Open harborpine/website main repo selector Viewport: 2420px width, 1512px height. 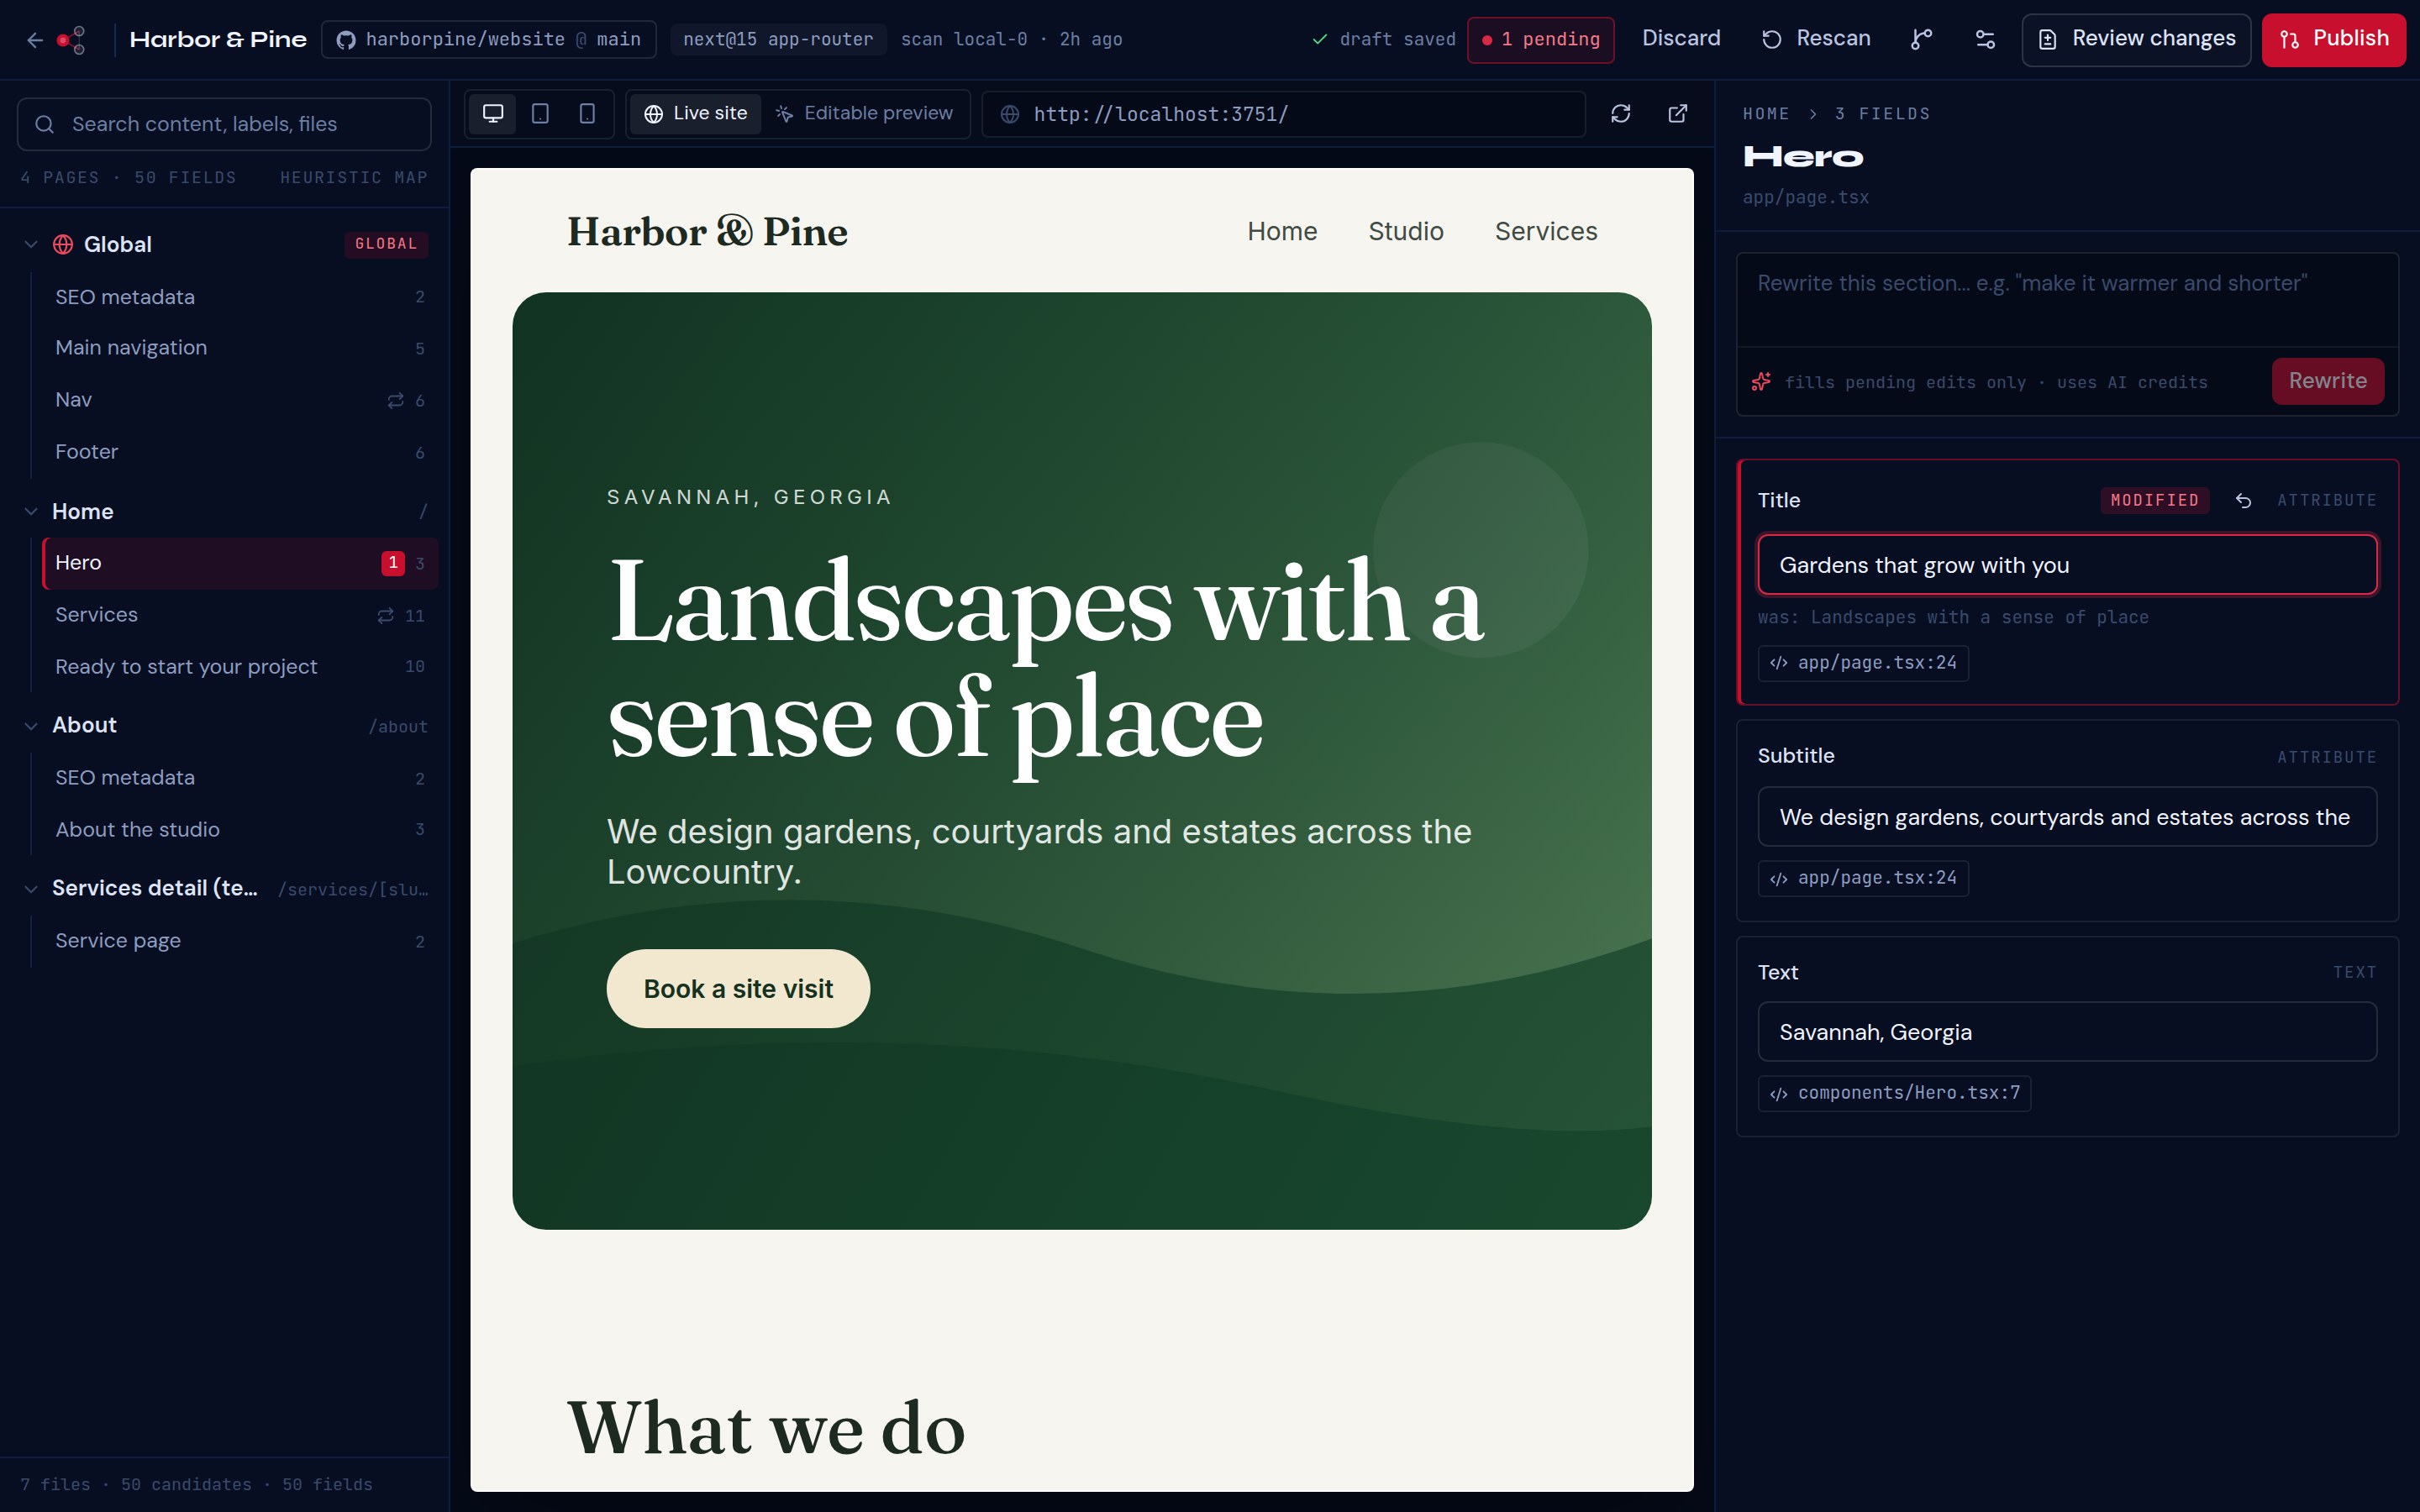(489, 39)
